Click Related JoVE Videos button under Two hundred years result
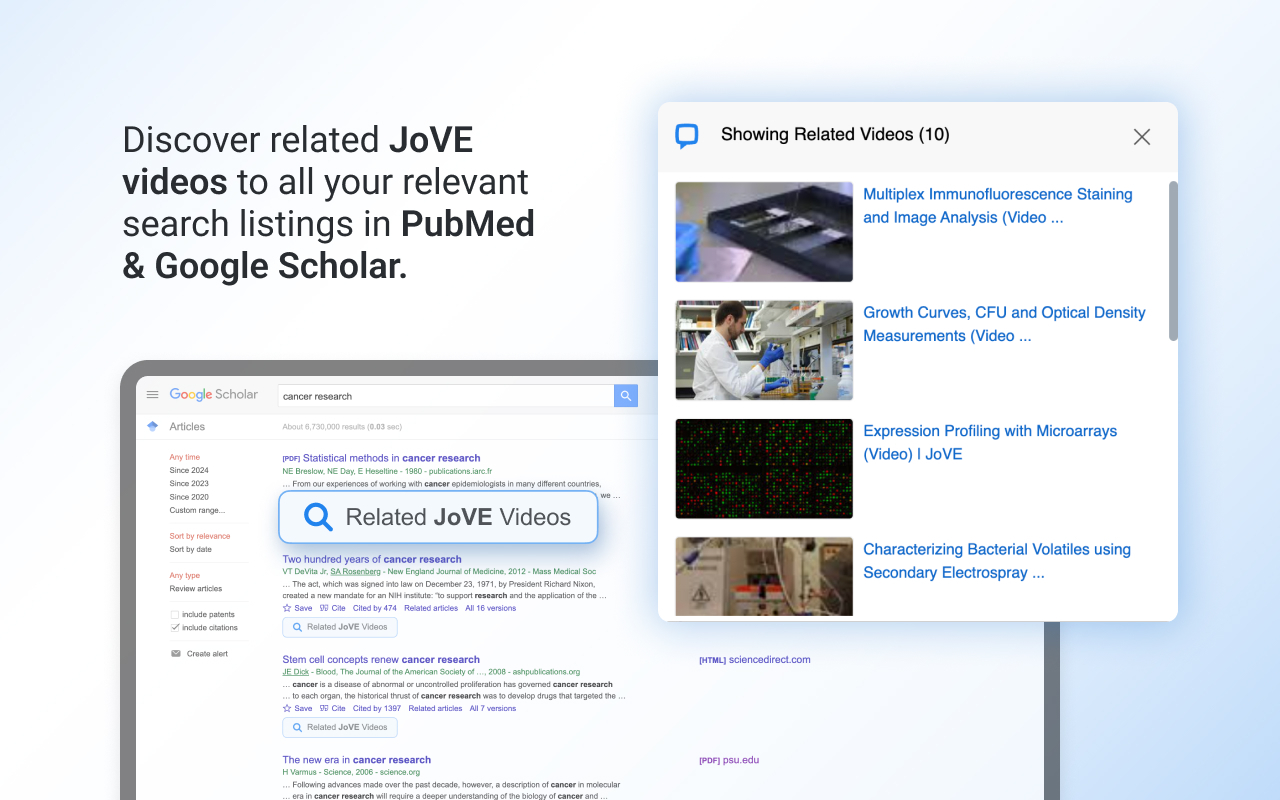This screenshot has height=800, width=1280. coord(340,627)
